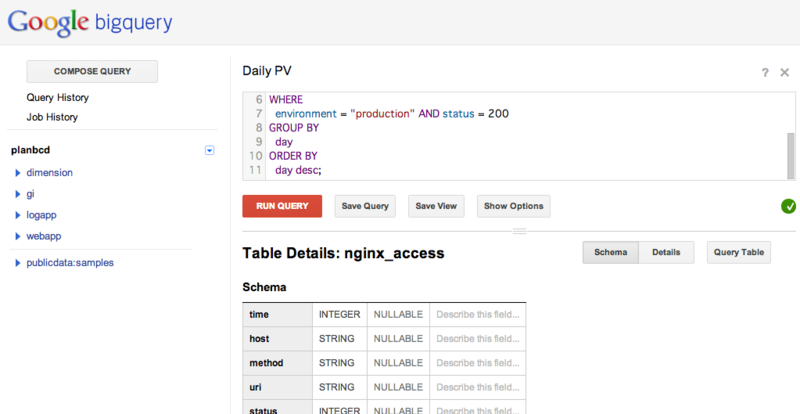Viewport: 800px width, 414px height.
Task: Click the INTEGER type of time row
Action: [339, 314]
